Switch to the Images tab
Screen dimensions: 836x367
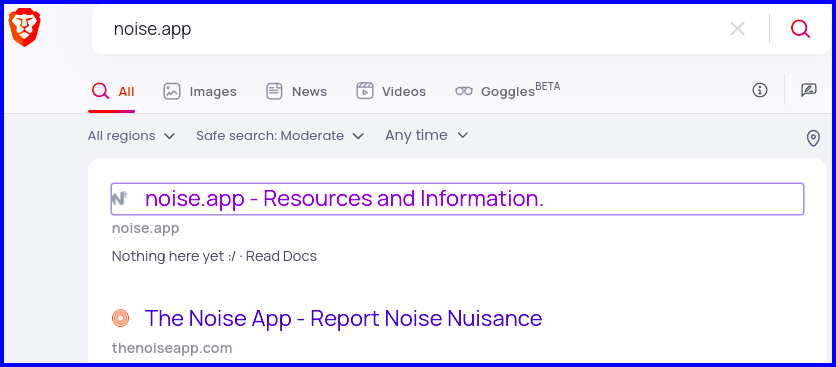click(x=200, y=92)
